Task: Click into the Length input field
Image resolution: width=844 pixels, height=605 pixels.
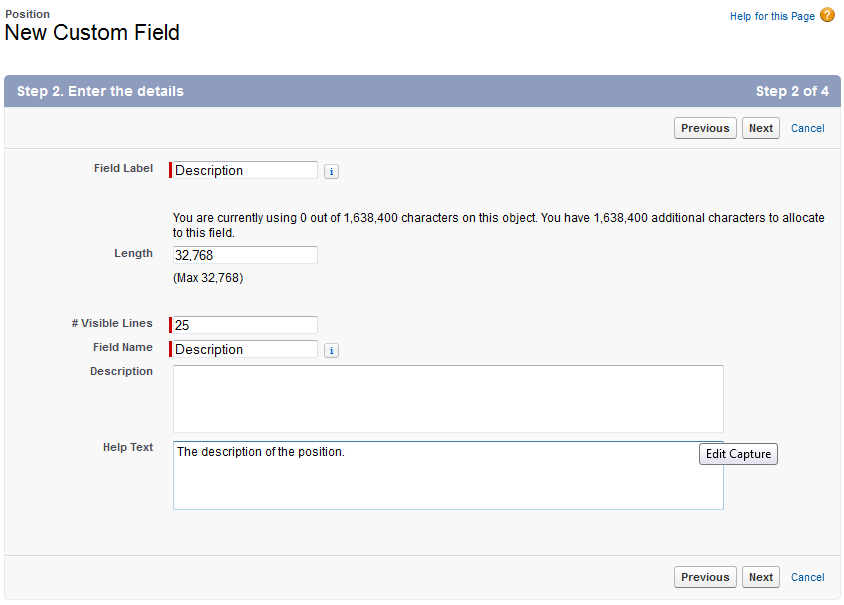Action: coord(245,255)
